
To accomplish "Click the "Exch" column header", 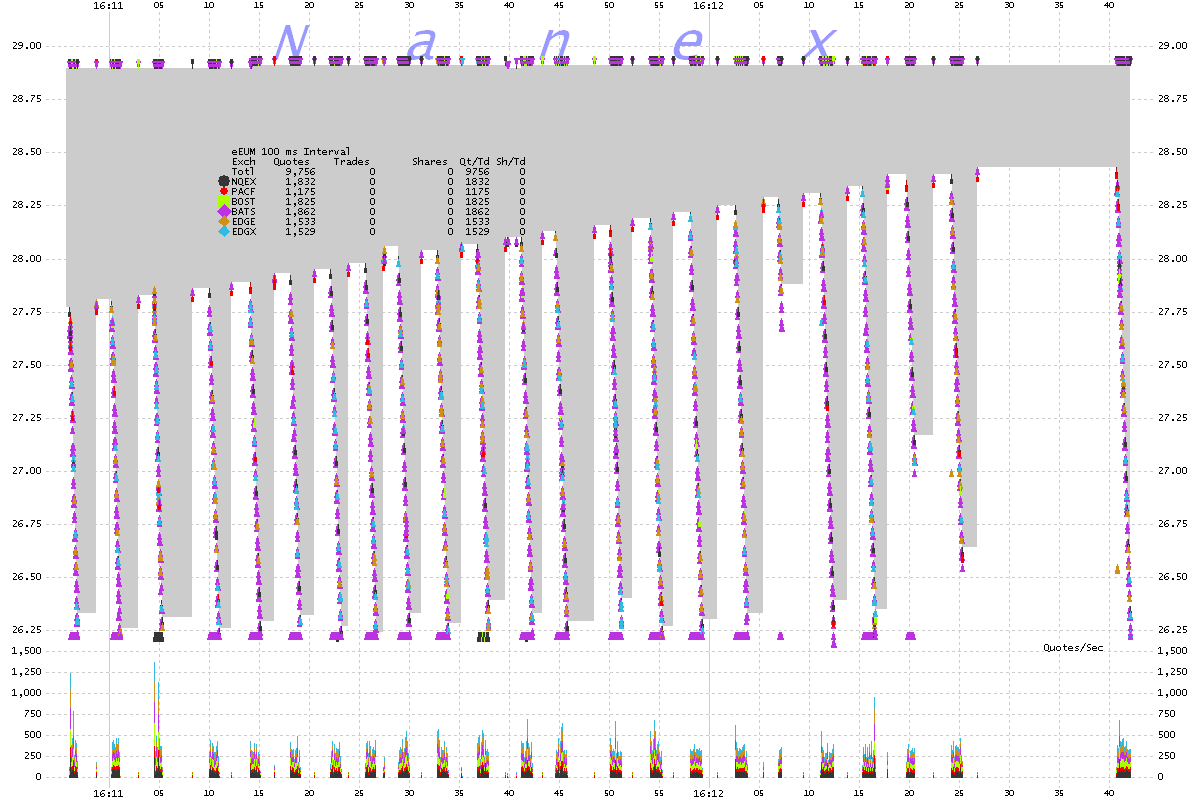I will [x=243, y=161].
